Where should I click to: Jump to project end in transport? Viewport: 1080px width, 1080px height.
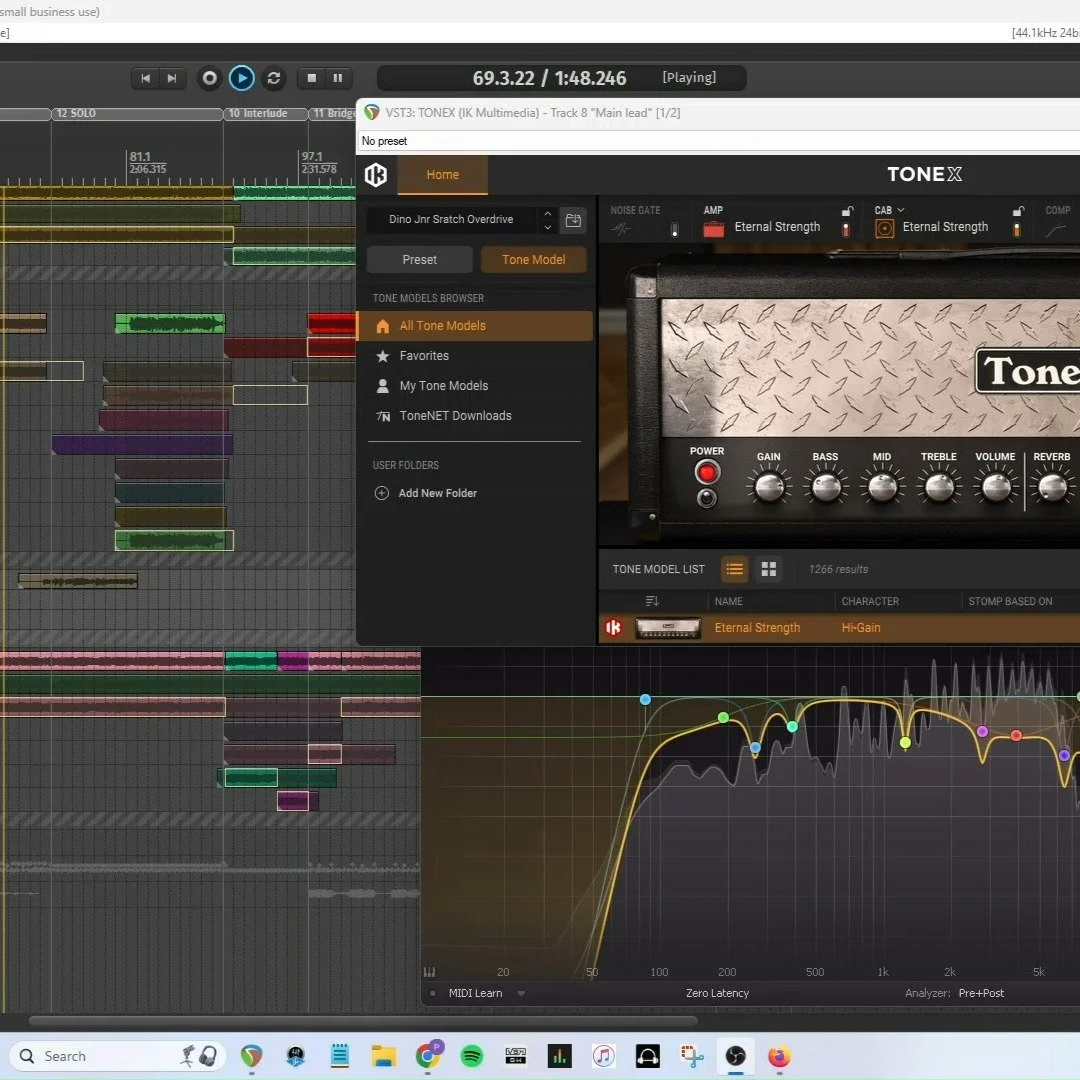click(172, 79)
